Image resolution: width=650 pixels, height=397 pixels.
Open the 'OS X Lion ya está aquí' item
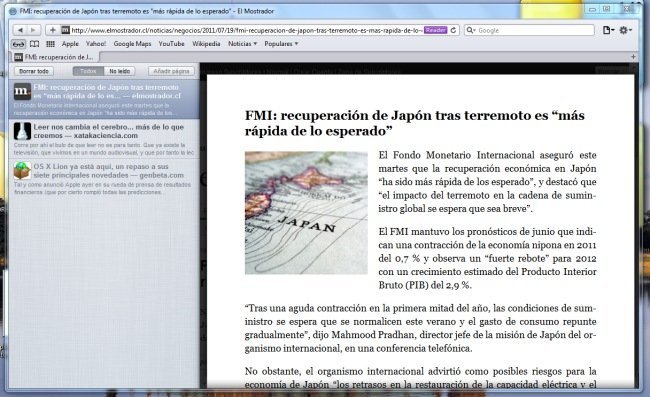coord(104,179)
